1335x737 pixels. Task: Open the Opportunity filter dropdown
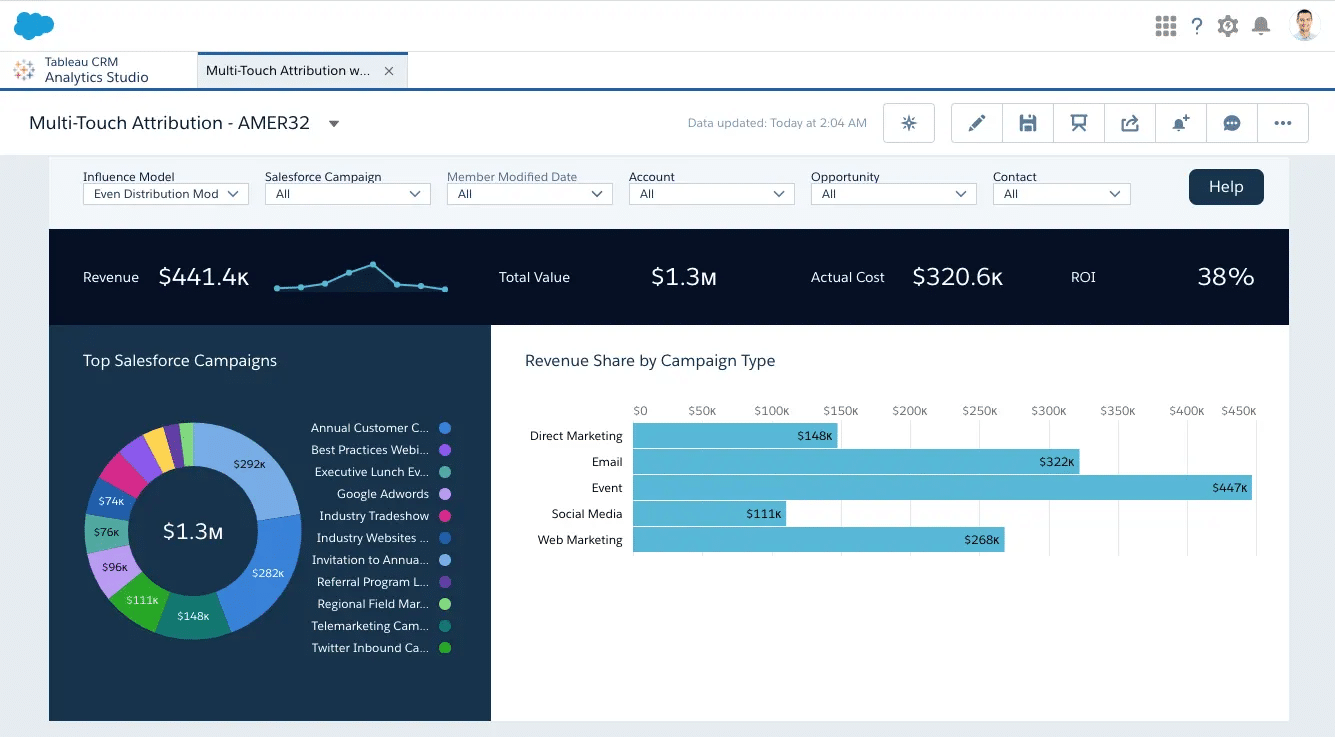[x=893, y=194]
